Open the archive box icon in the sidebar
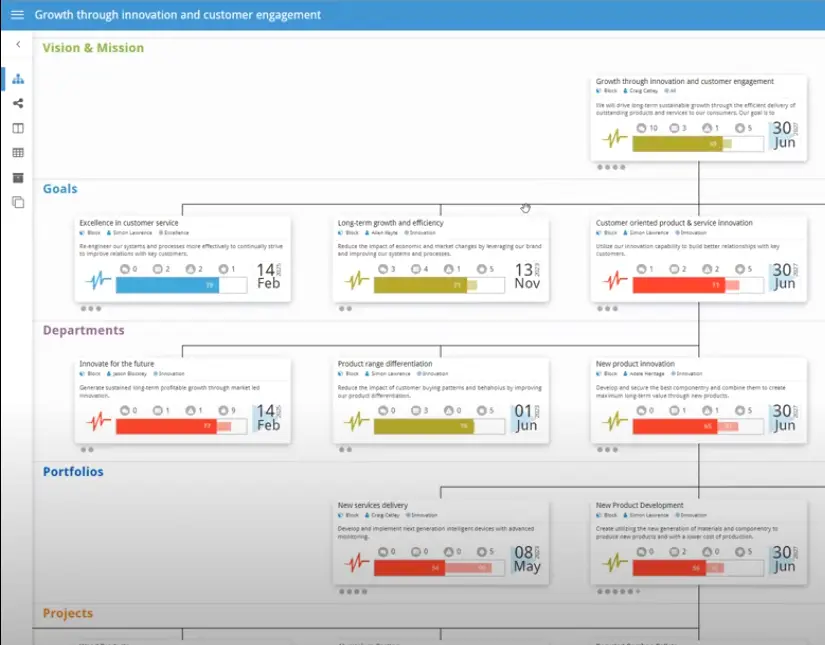 coord(18,178)
